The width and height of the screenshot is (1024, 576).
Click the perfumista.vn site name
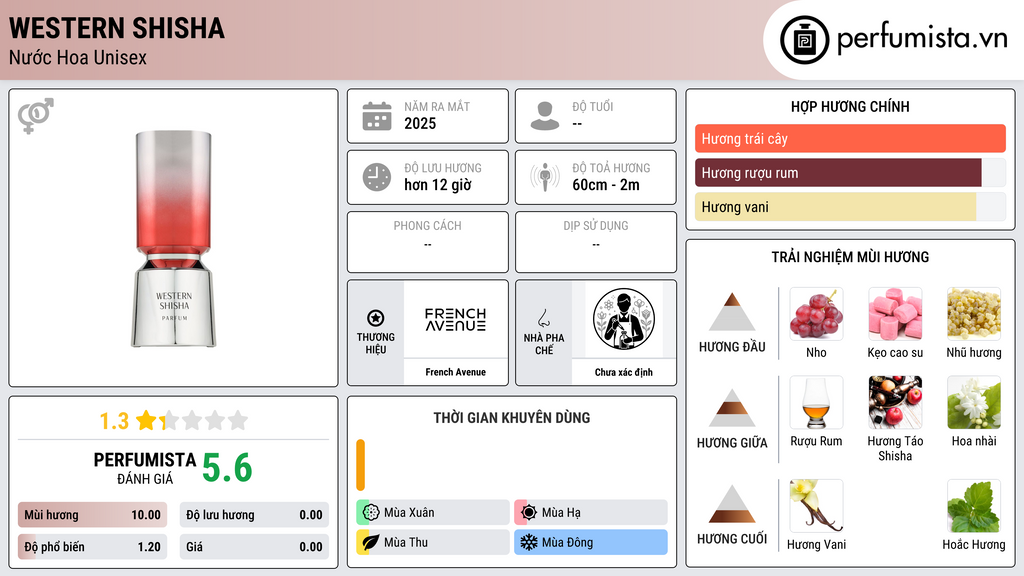(x=923, y=39)
